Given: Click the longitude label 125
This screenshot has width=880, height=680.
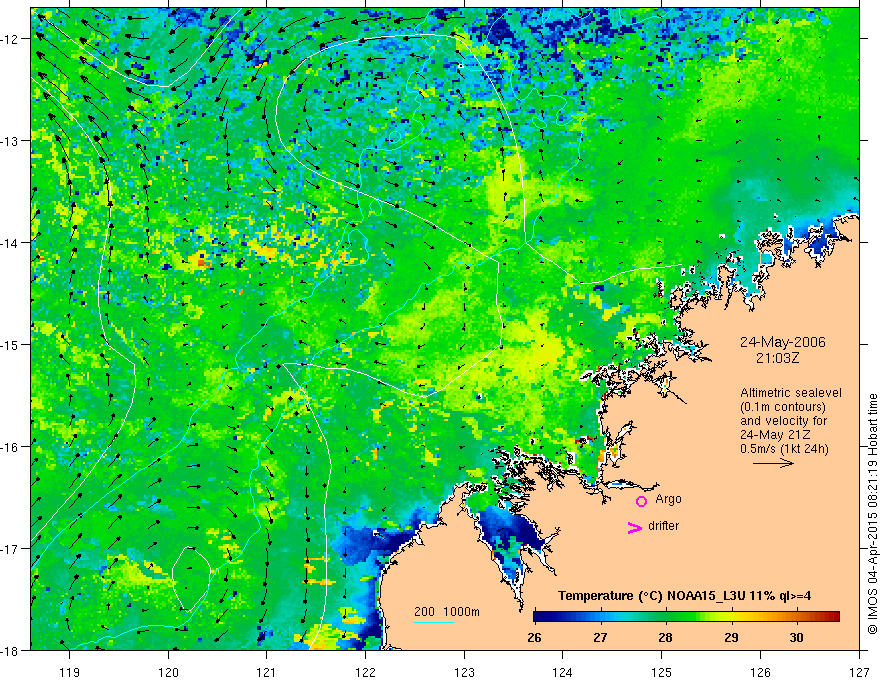Looking at the screenshot, I should pos(662,672).
